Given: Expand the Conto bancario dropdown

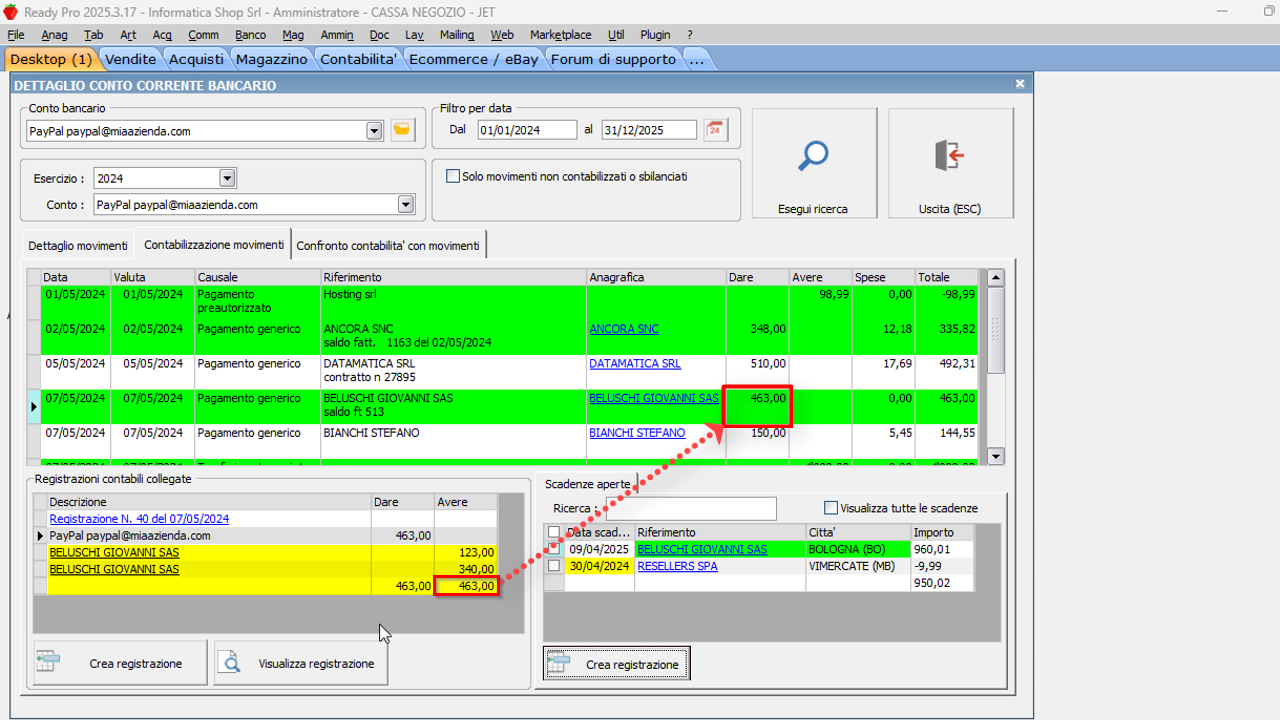Looking at the screenshot, I should pos(374,130).
